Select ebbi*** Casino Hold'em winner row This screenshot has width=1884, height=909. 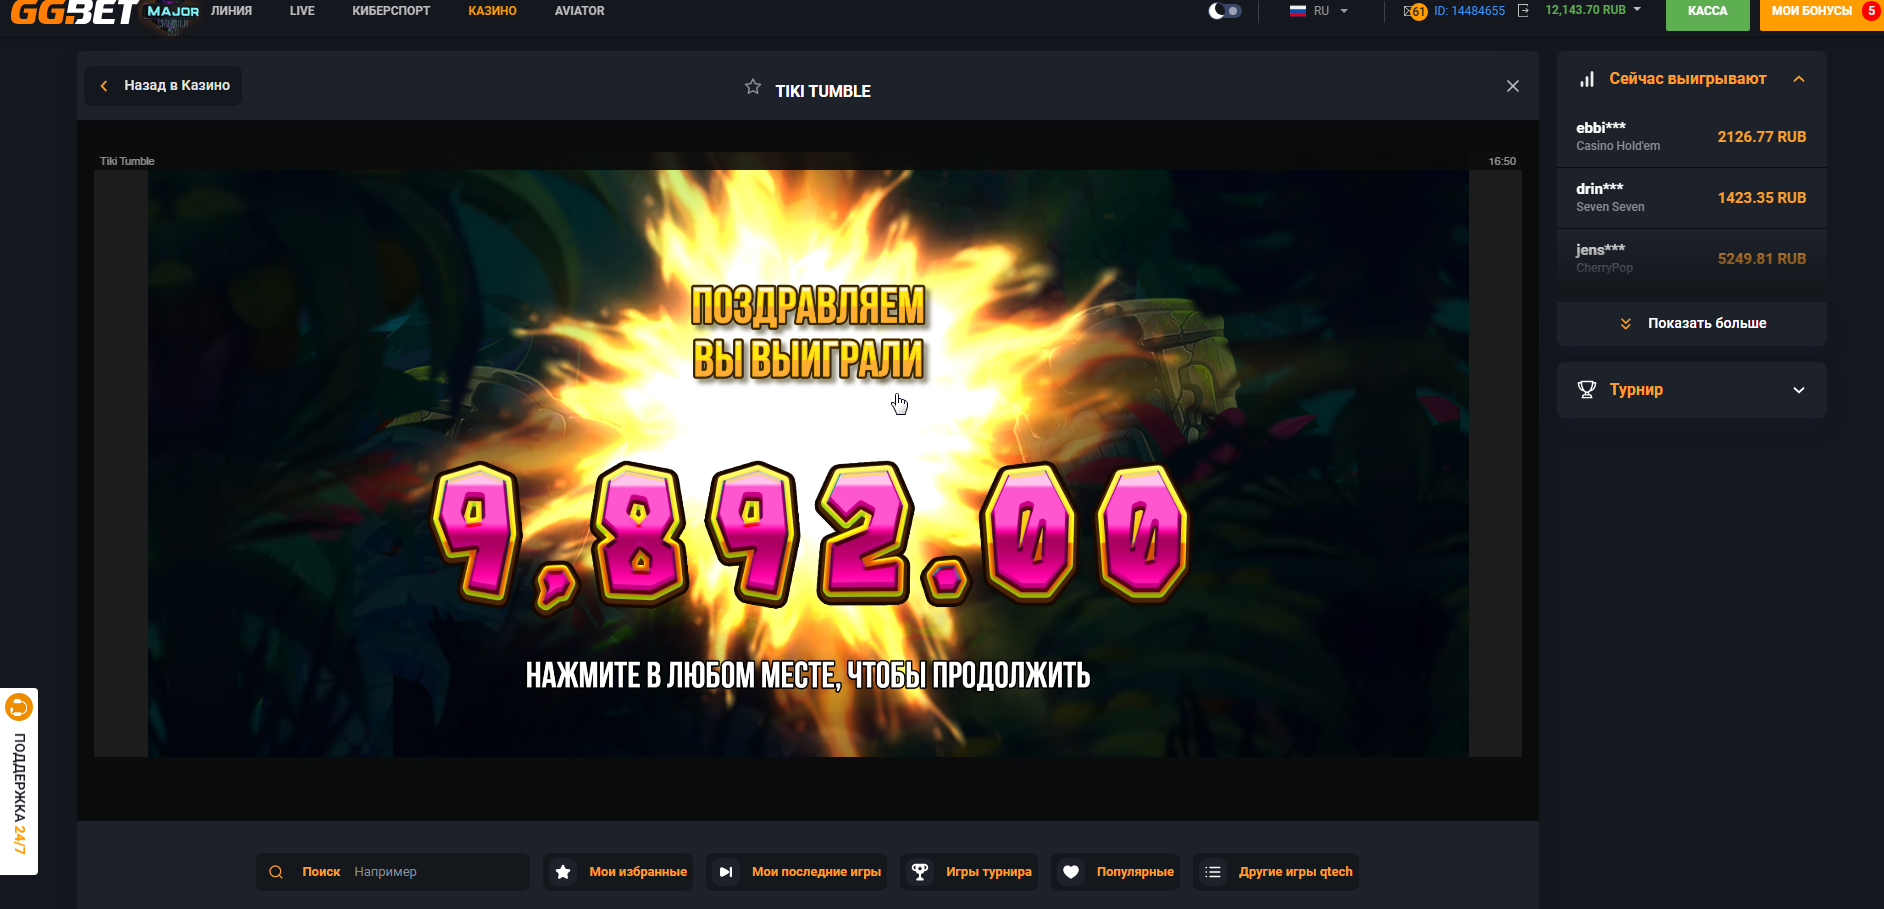point(1691,137)
